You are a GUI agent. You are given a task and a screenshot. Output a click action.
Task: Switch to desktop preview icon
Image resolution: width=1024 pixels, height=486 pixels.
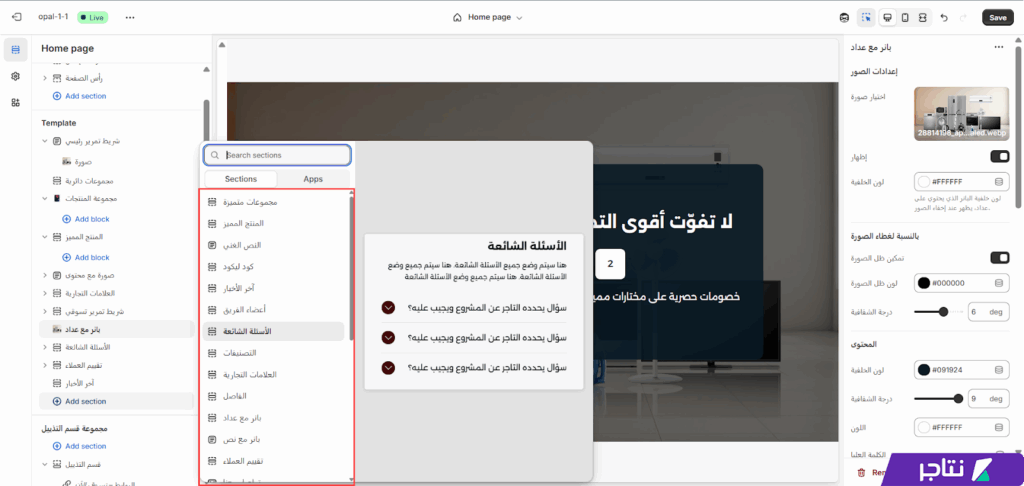tap(887, 17)
